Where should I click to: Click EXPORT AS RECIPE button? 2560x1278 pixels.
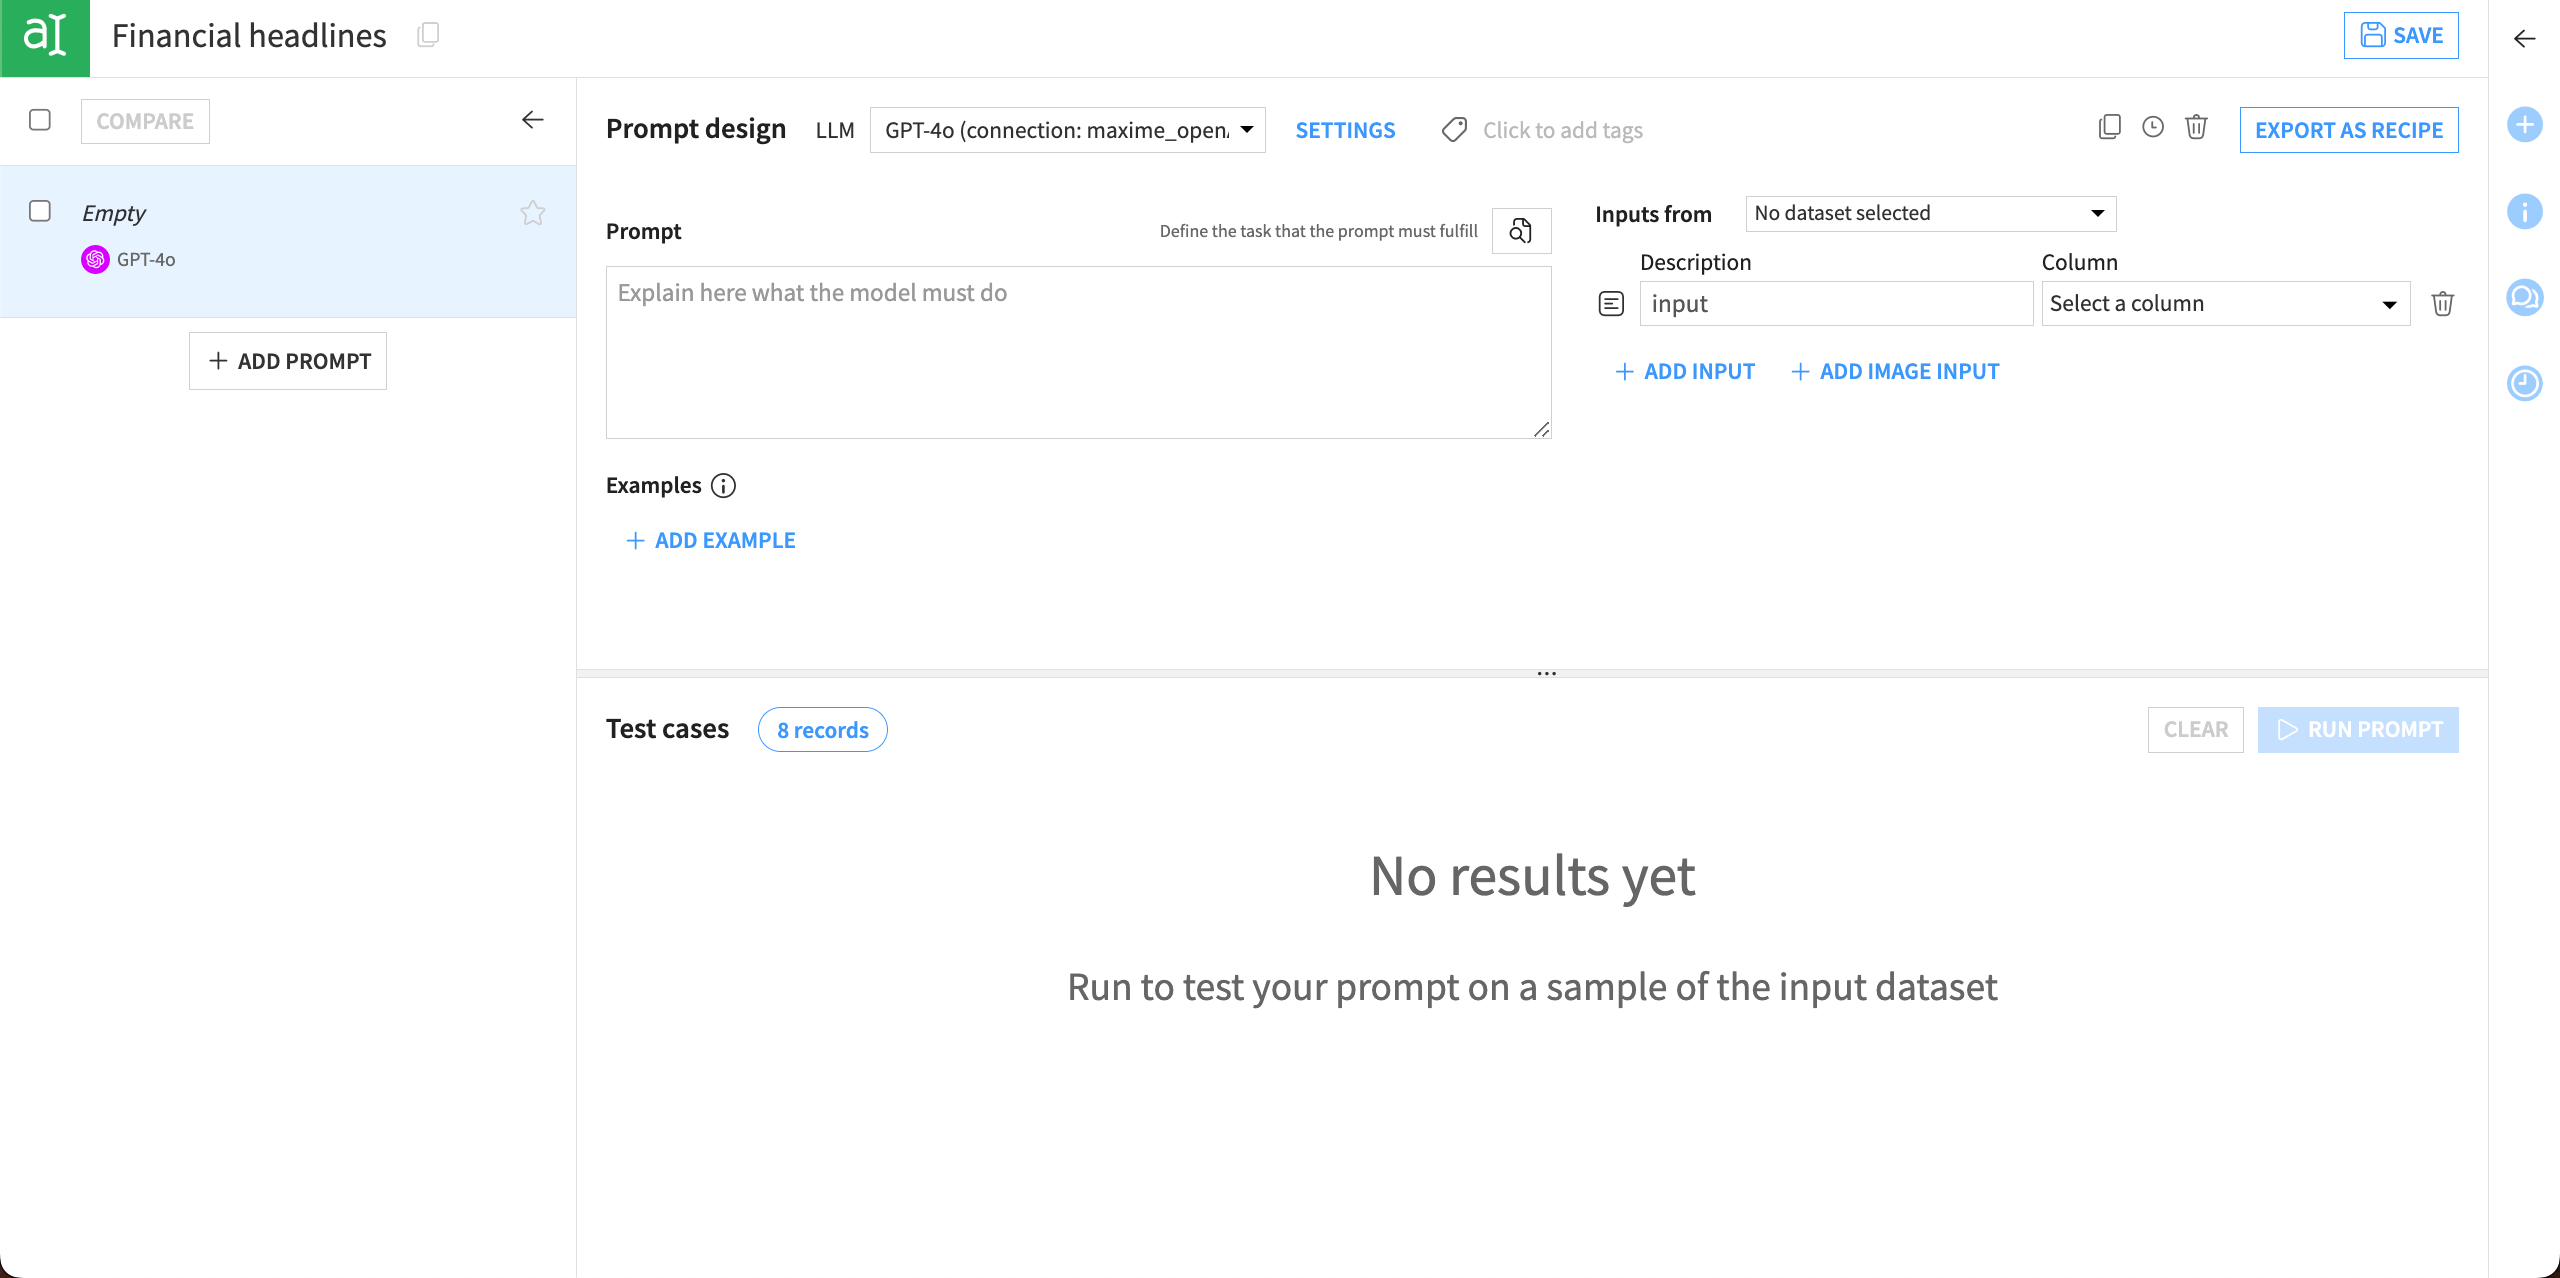[2349, 129]
